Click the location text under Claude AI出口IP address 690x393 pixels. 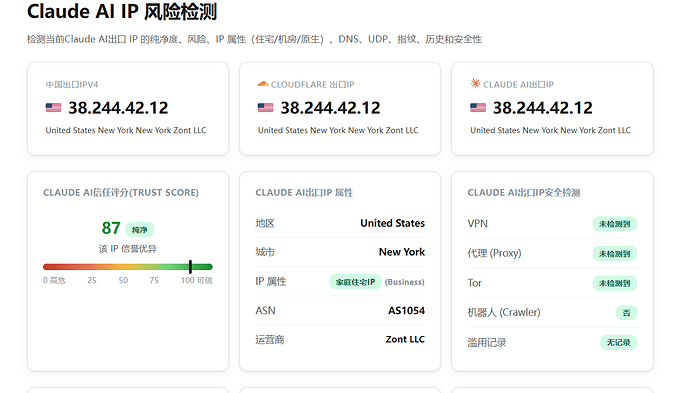551,130
